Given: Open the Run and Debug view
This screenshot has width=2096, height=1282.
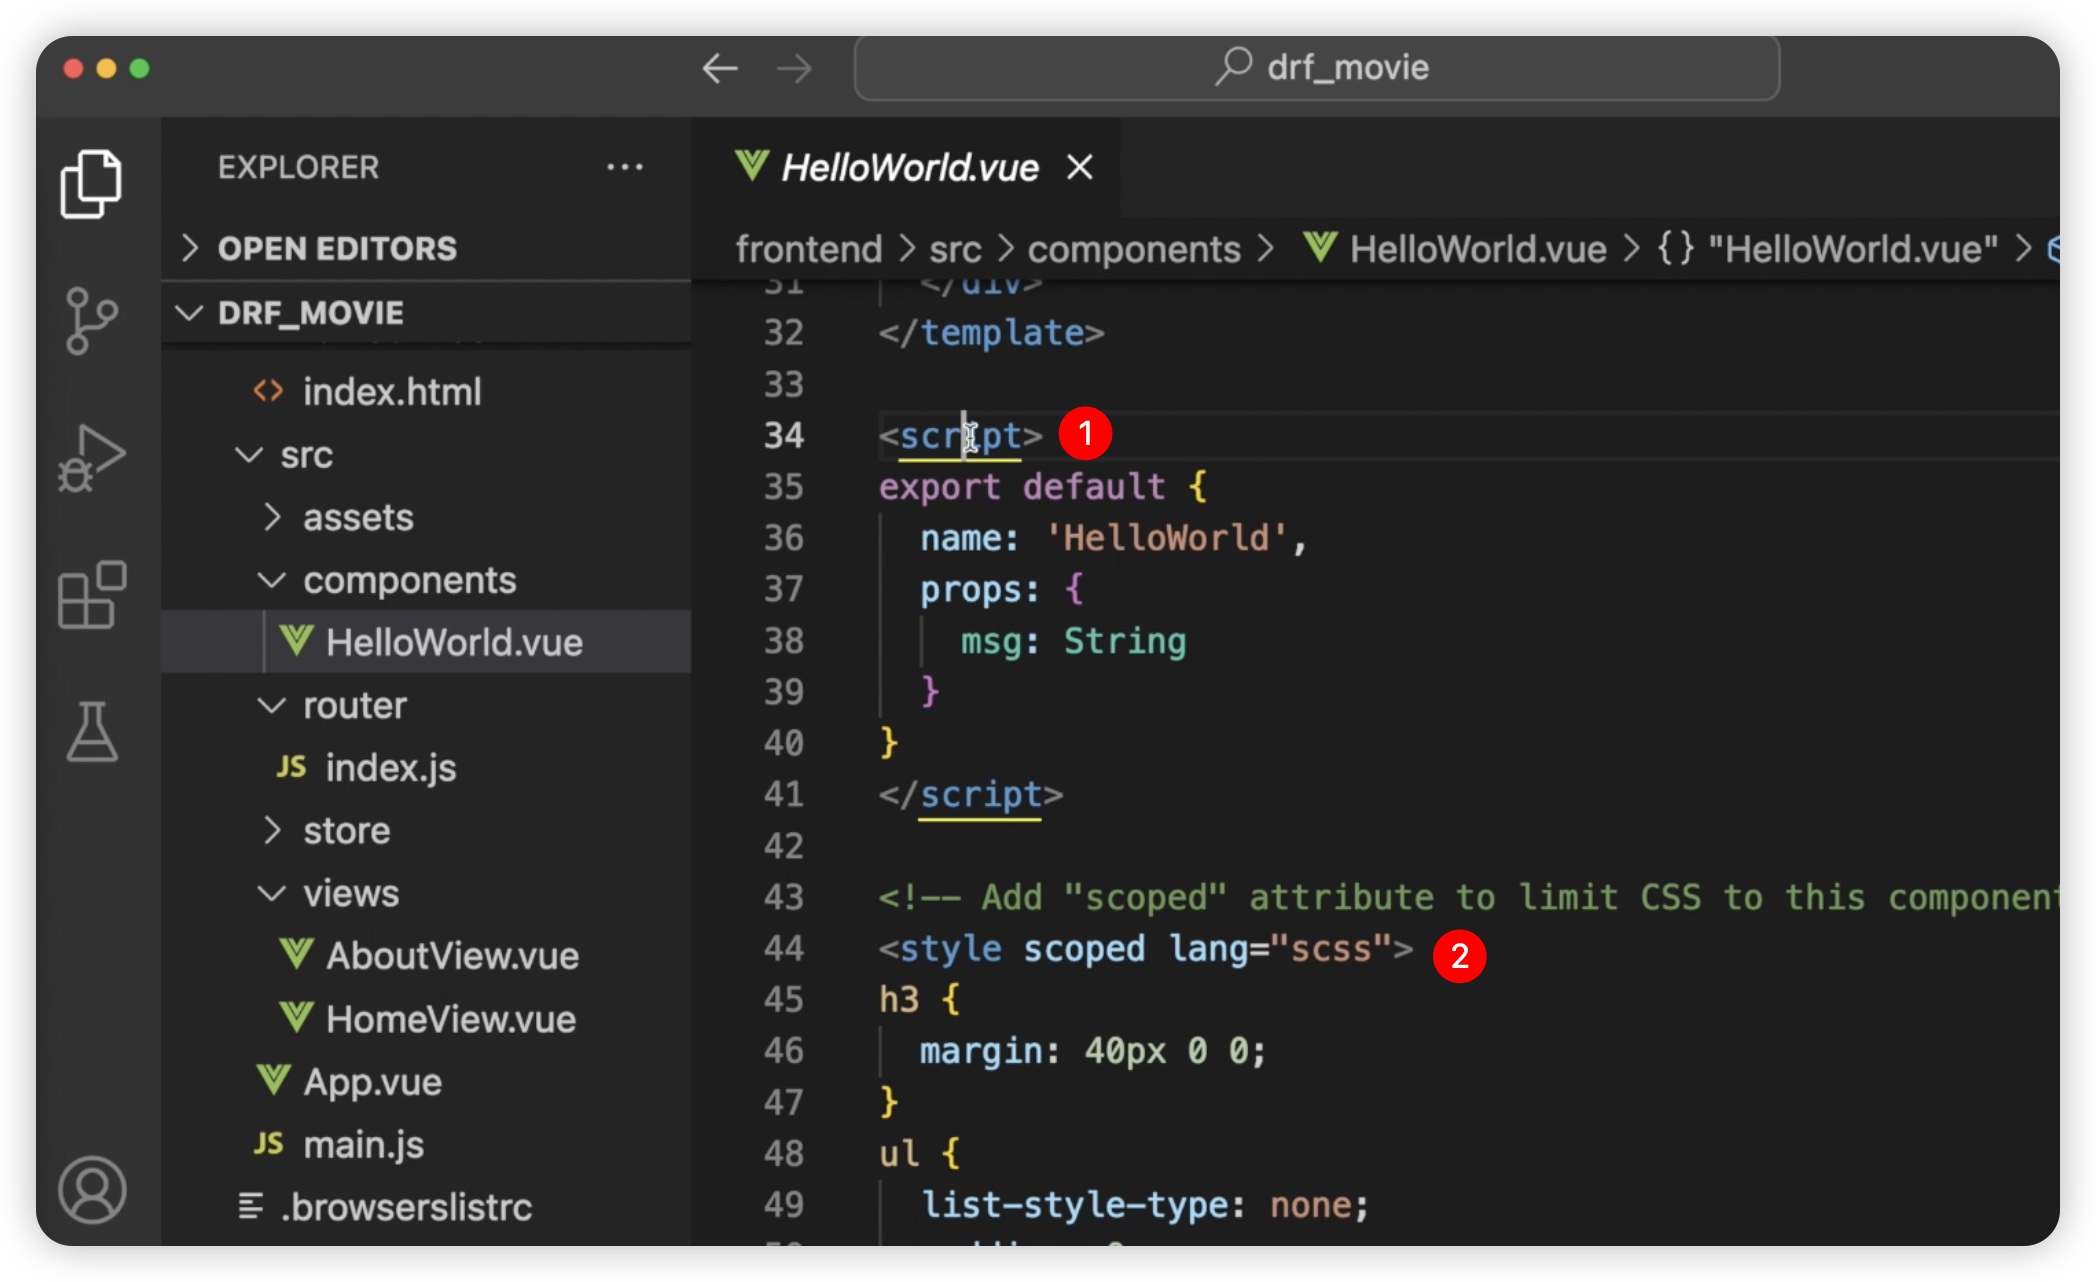Looking at the screenshot, I should pos(91,457).
